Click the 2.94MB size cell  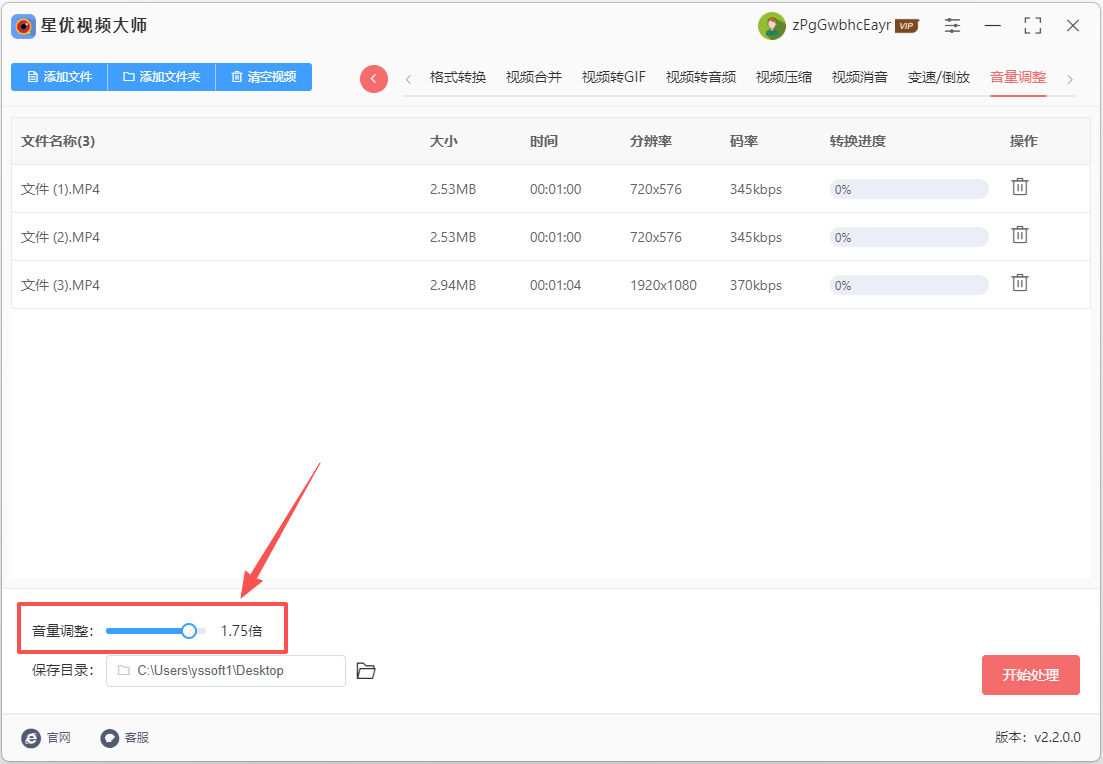453,286
